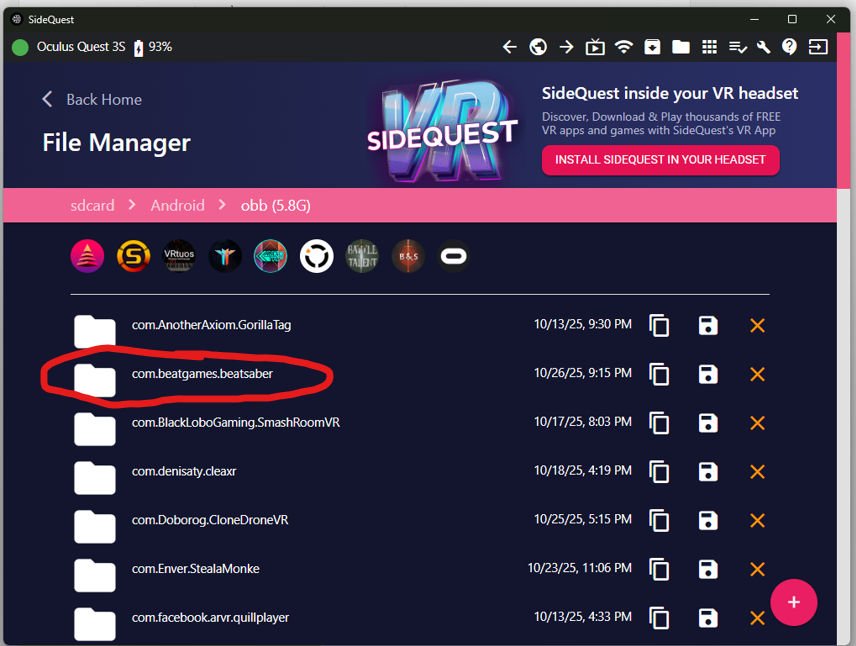Image resolution: width=856 pixels, height=646 pixels.
Task: Copy path of the com.beatgames.beatsaber folder
Action: click(x=659, y=374)
